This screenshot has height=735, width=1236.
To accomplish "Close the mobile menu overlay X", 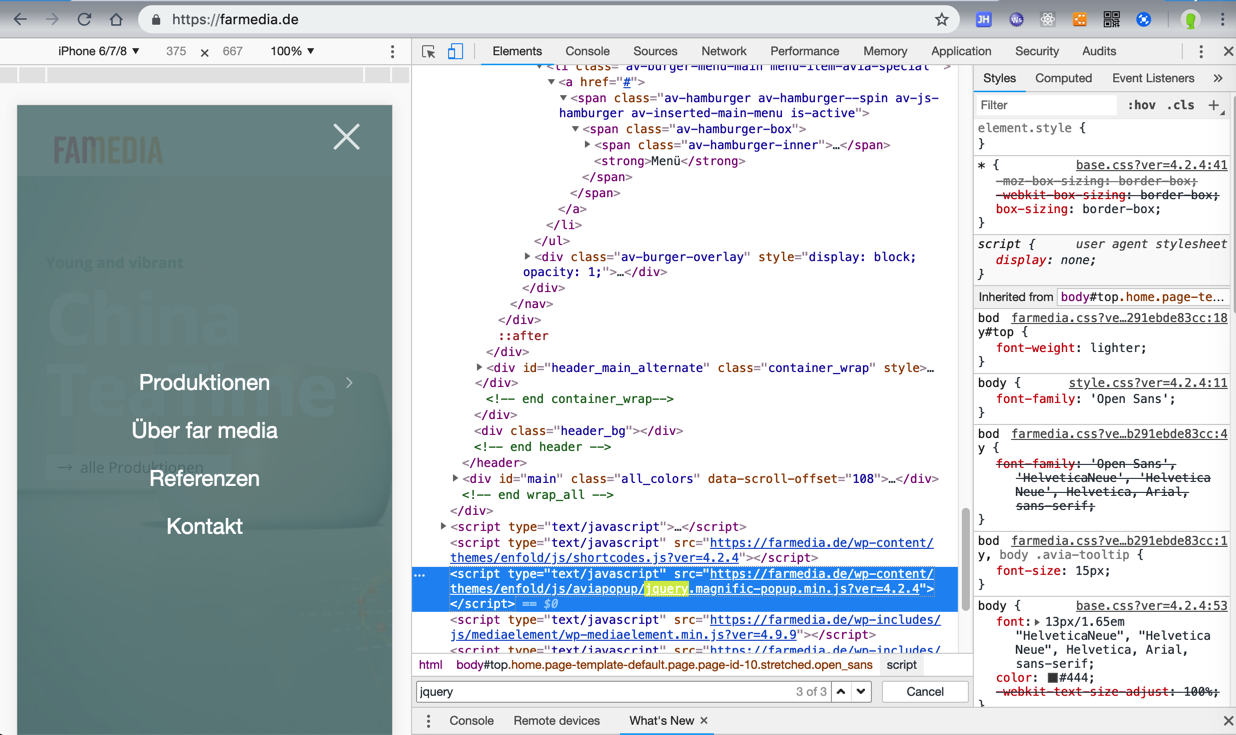I will pyautogui.click(x=346, y=137).
